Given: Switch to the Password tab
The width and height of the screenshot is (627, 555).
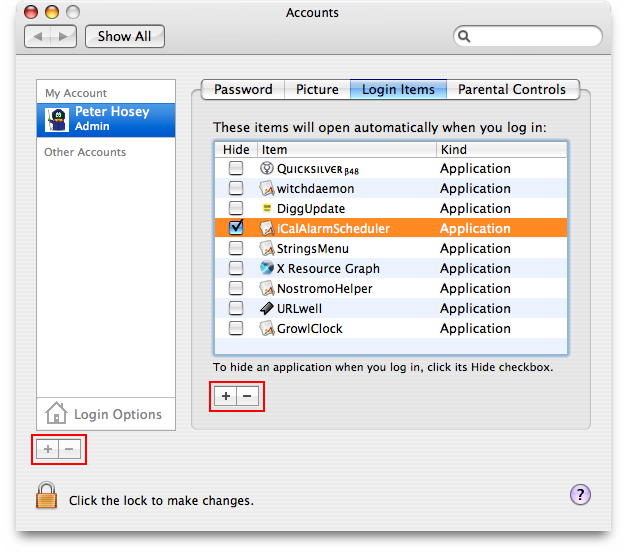Looking at the screenshot, I should click(243, 89).
